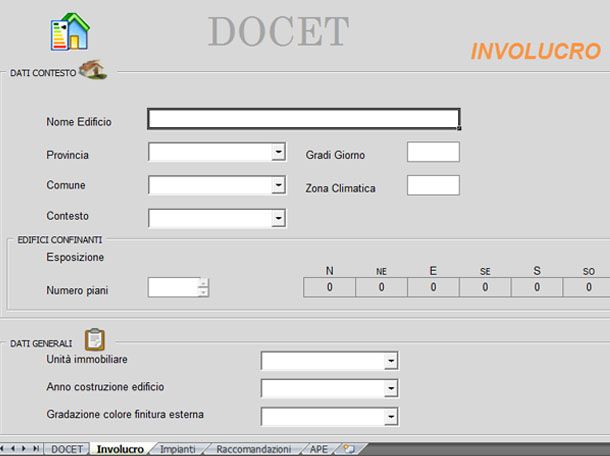The image size is (610, 456).
Task: Switch to the DOCET sheet tab
Action: [x=67, y=449]
